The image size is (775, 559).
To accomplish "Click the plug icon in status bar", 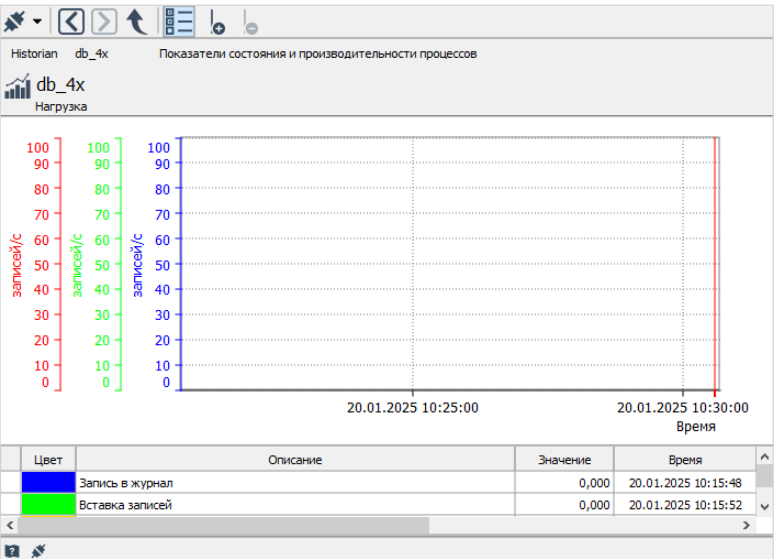I will coord(38,550).
